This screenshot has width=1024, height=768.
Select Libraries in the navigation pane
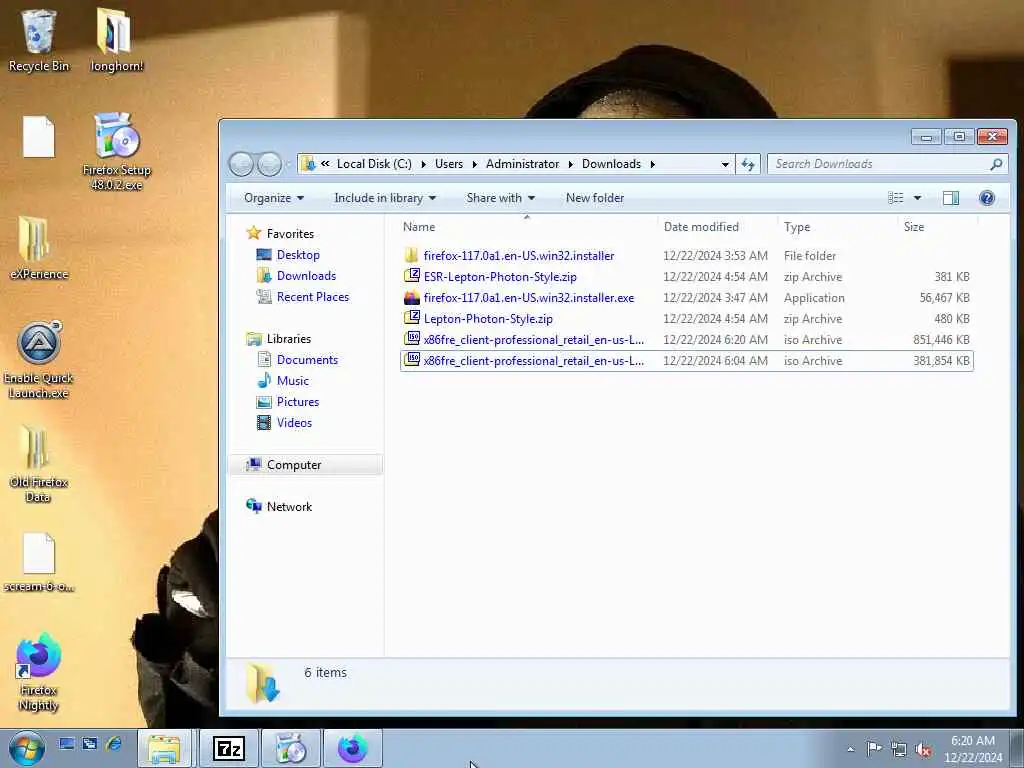pos(278,338)
